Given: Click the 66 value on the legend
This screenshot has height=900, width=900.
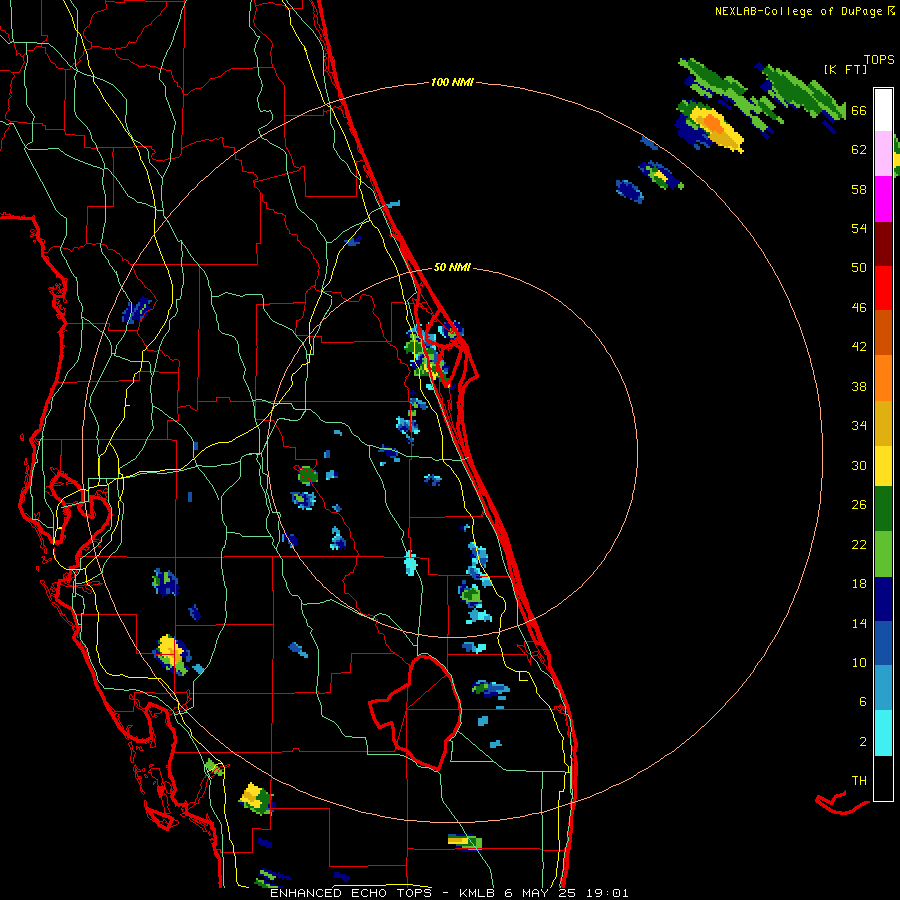Looking at the screenshot, I should 859,111.
